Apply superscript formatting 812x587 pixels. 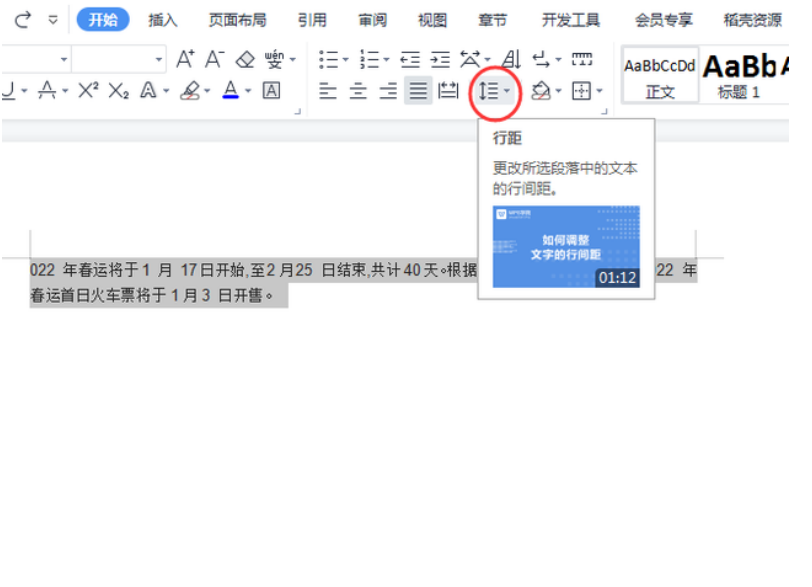(88, 92)
